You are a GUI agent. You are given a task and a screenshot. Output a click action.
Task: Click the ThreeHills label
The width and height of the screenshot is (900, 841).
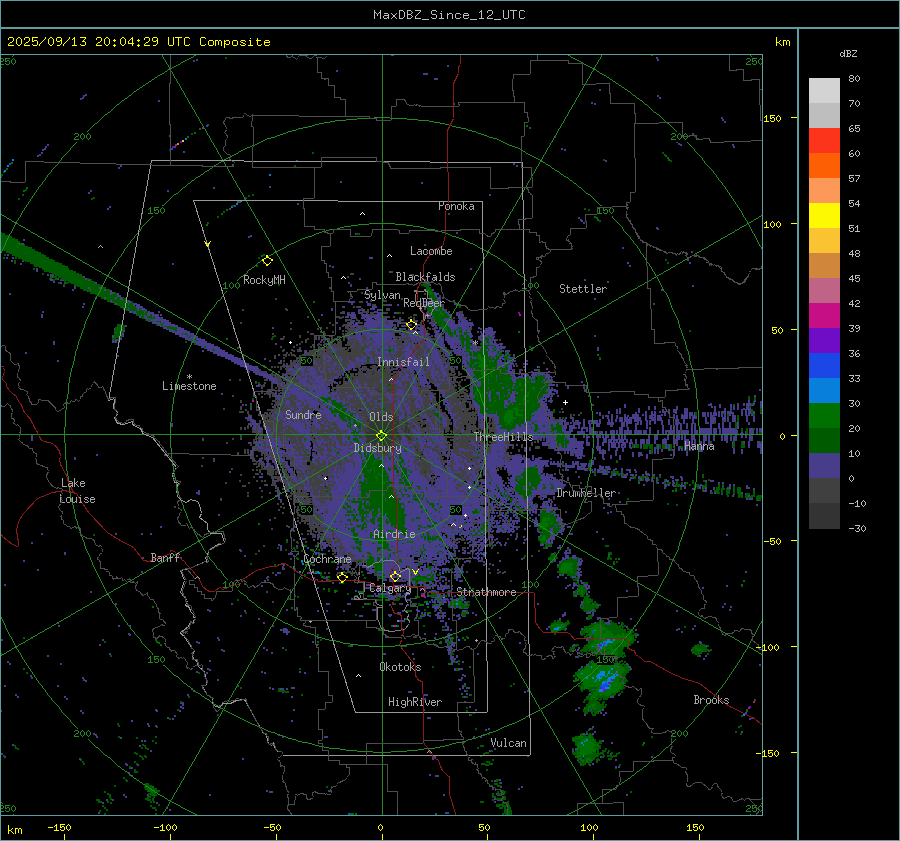pos(503,437)
